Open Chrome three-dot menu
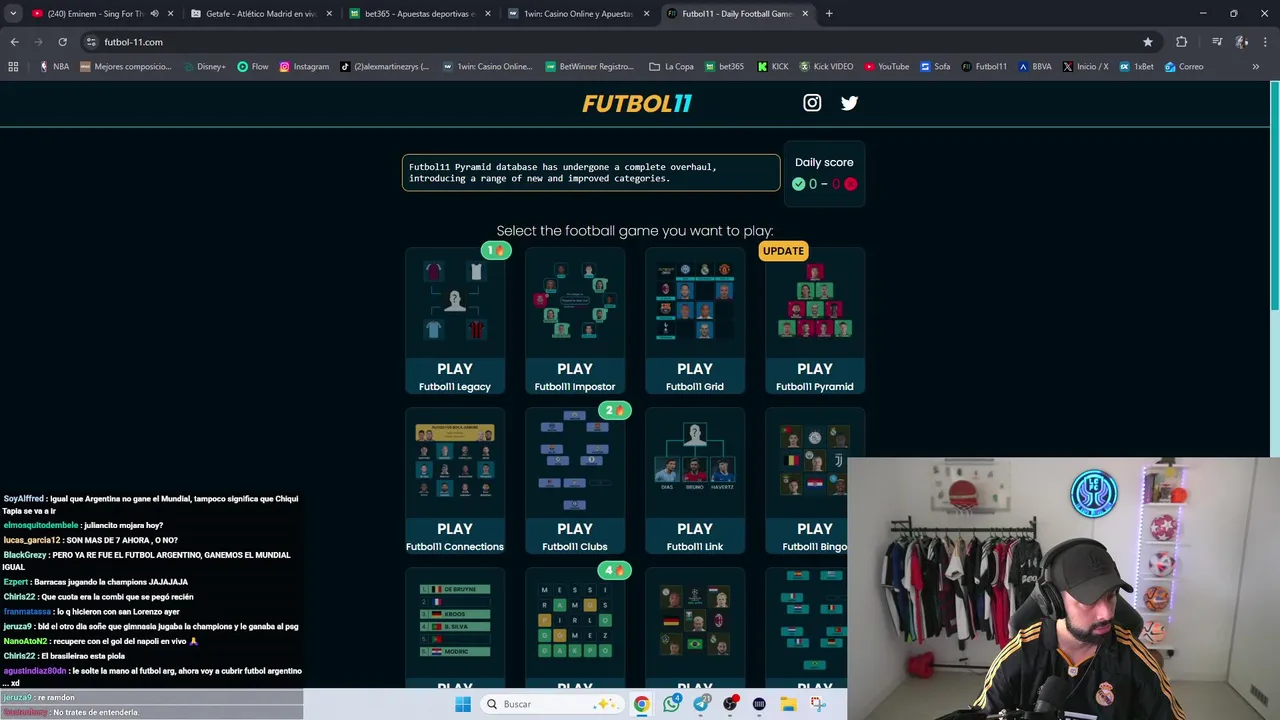The height and width of the screenshot is (720, 1280). pos(1264,42)
